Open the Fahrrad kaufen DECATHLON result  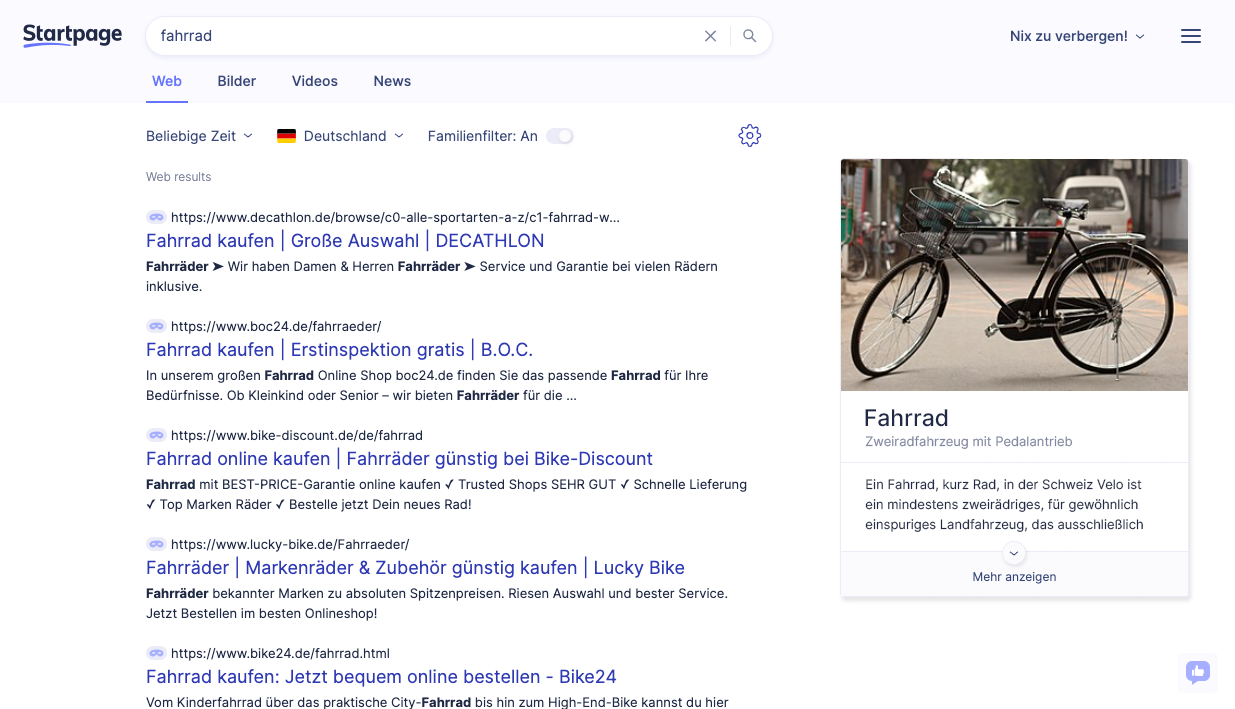point(345,241)
